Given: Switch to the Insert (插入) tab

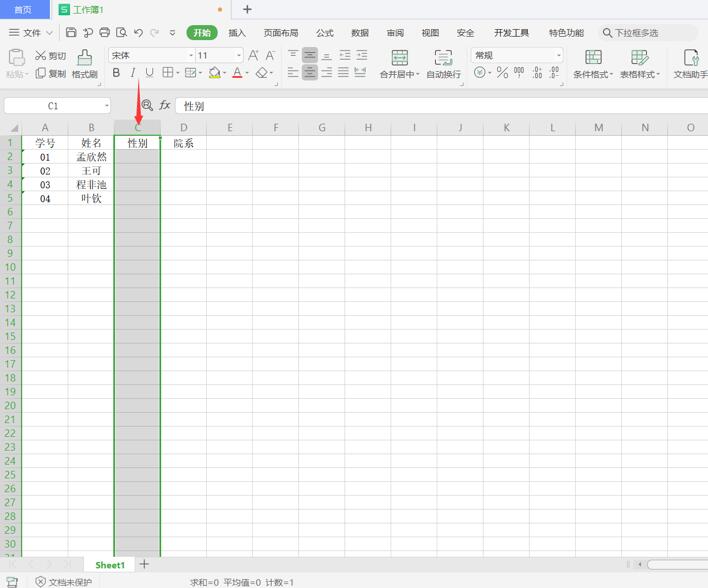Looking at the screenshot, I should [237, 33].
